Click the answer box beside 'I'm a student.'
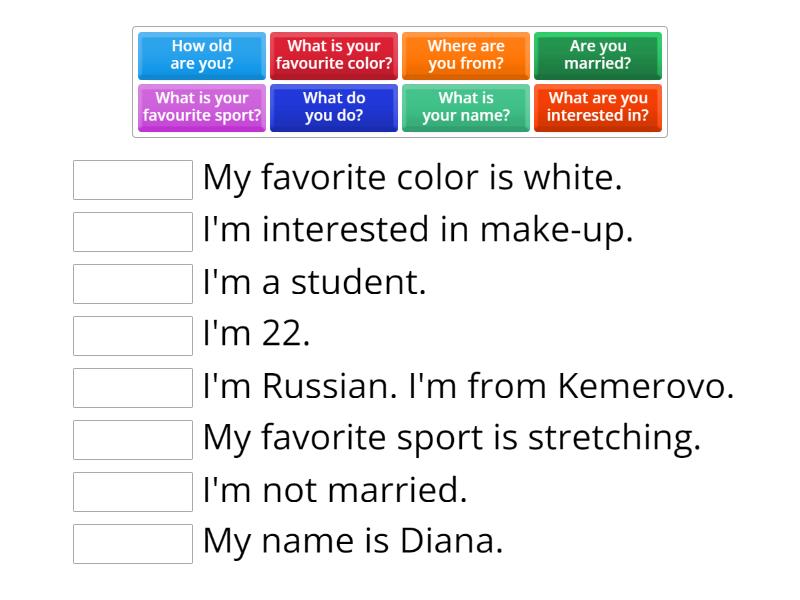The width and height of the screenshot is (800, 600). point(133,284)
